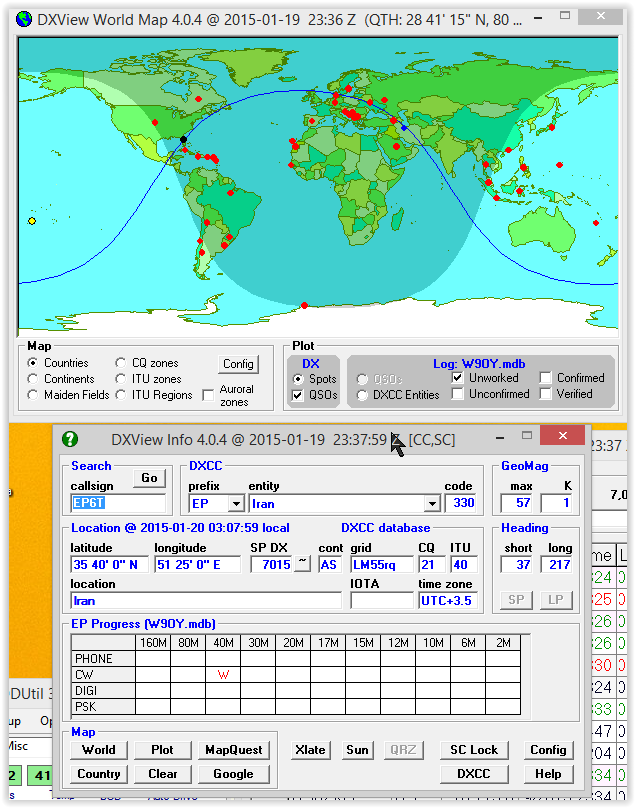The height and width of the screenshot is (808, 635).
Task: Click the 20M column header
Action: 293,643
